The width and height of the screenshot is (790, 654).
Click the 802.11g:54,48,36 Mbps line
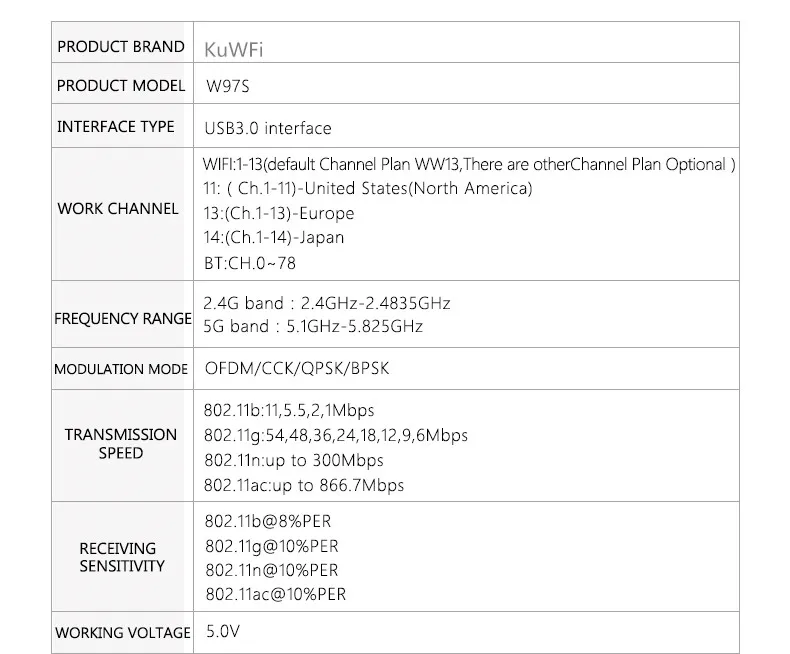point(336,435)
